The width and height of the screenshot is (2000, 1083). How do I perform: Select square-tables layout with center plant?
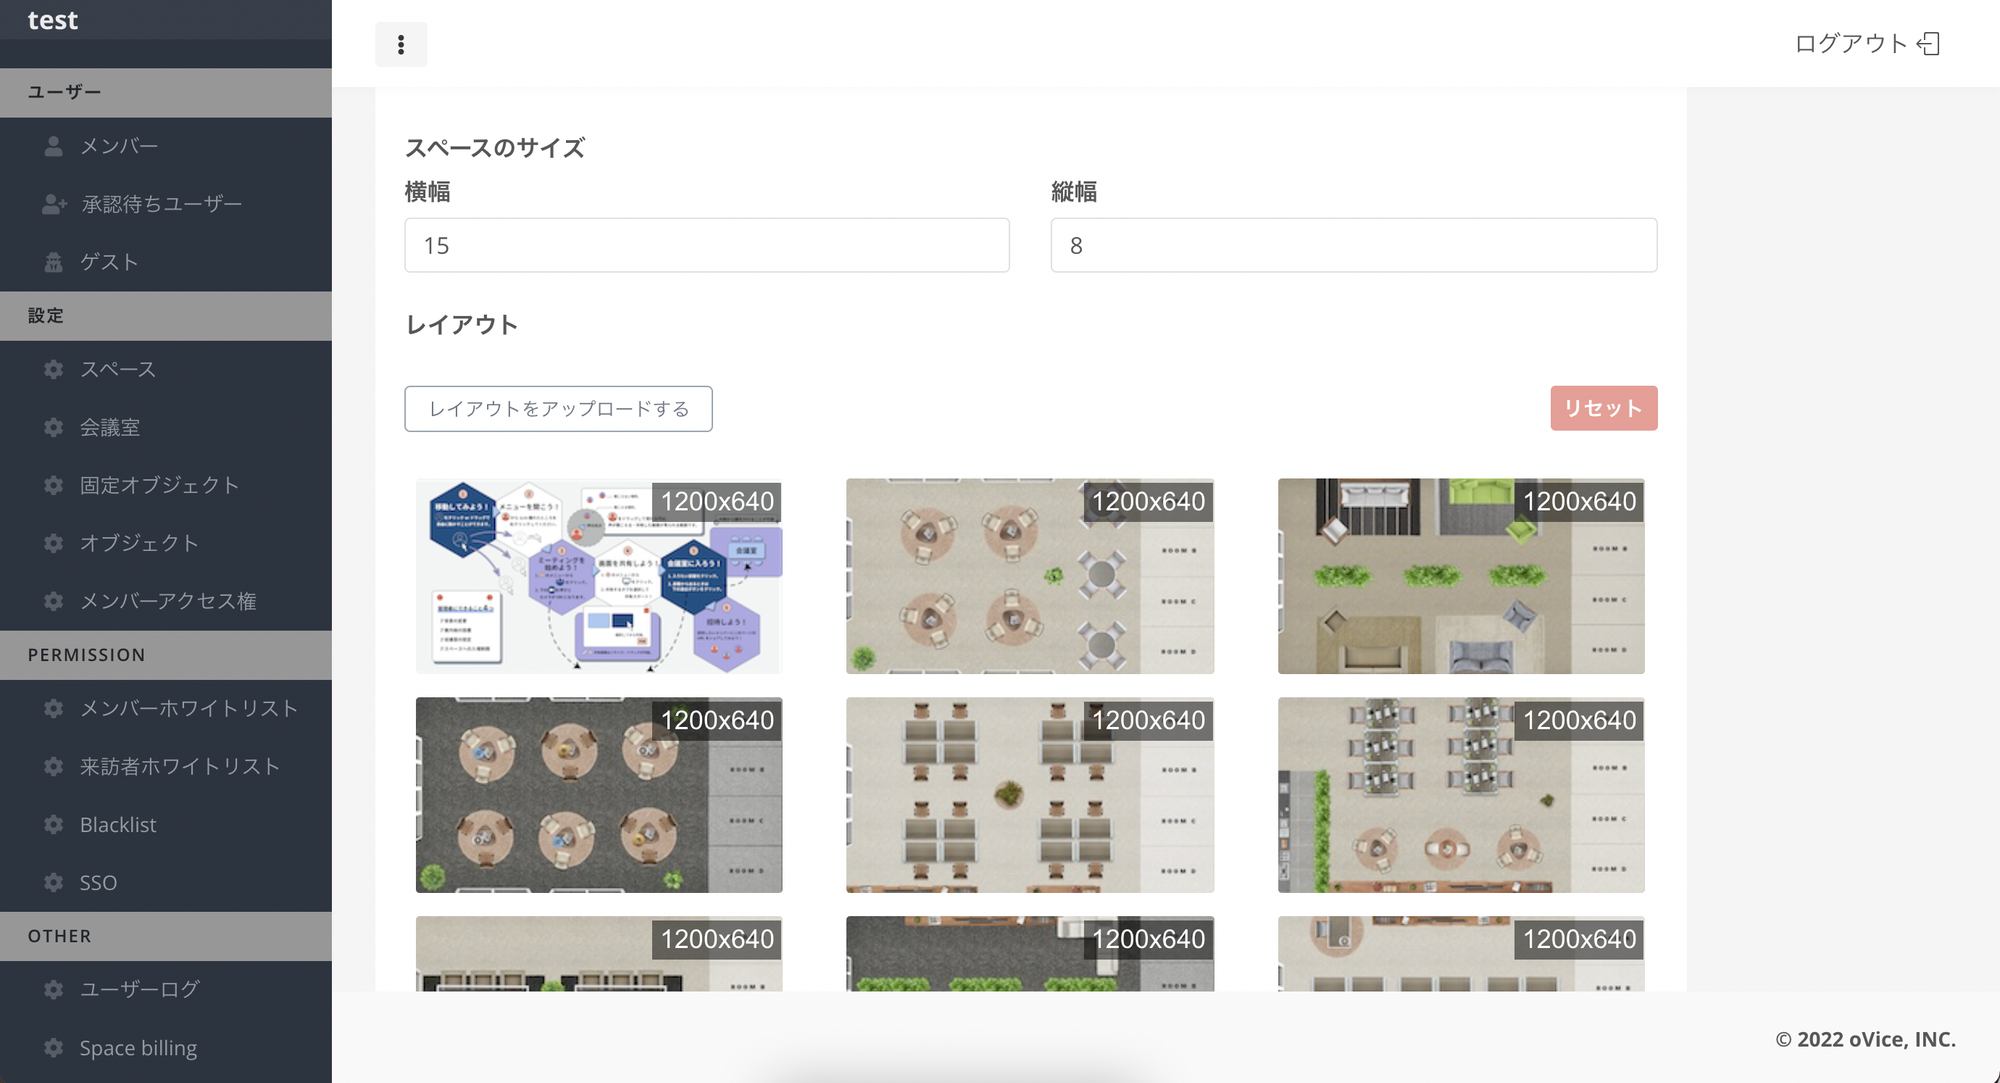coord(1030,795)
